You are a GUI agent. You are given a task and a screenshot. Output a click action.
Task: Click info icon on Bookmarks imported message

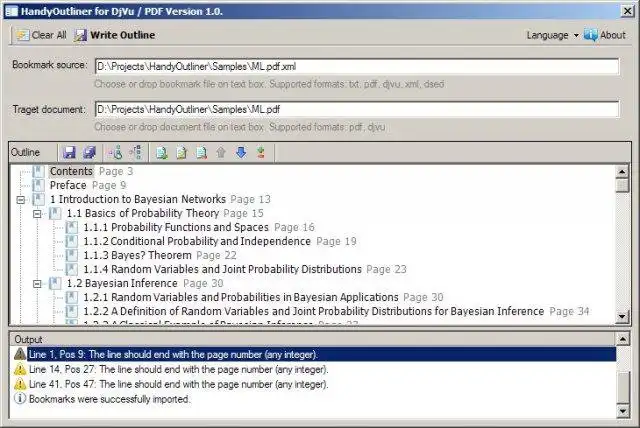coord(20,399)
